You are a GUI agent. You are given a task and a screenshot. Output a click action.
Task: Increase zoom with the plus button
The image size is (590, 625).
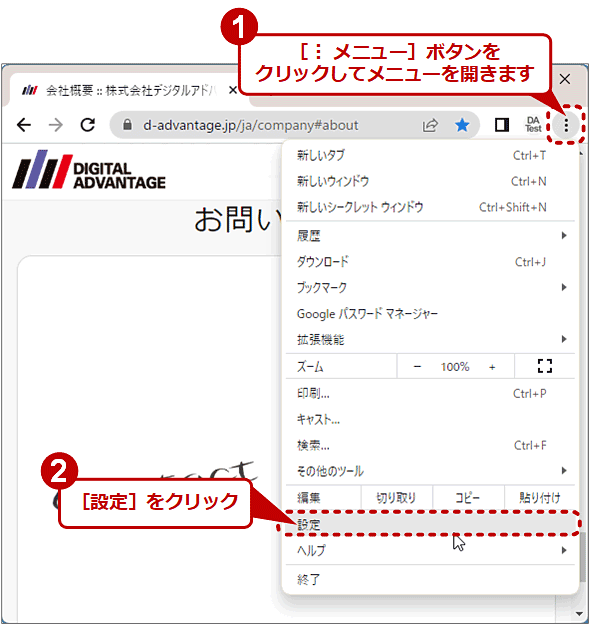point(492,367)
